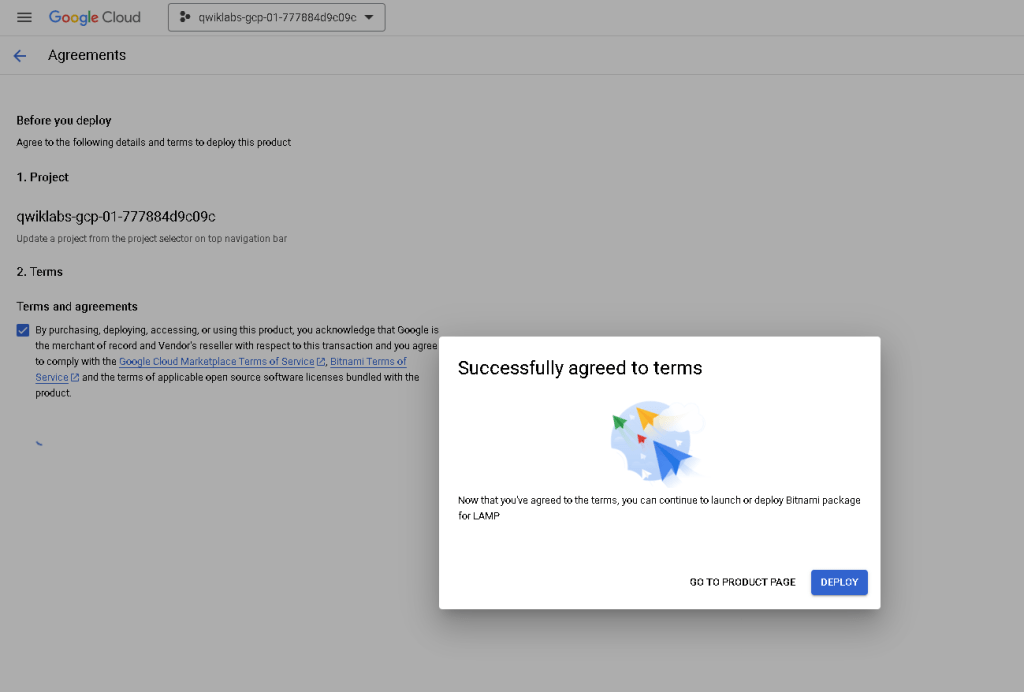
Task: Click the 'Successfully agreed to terms' heading
Action: tap(580, 368)
